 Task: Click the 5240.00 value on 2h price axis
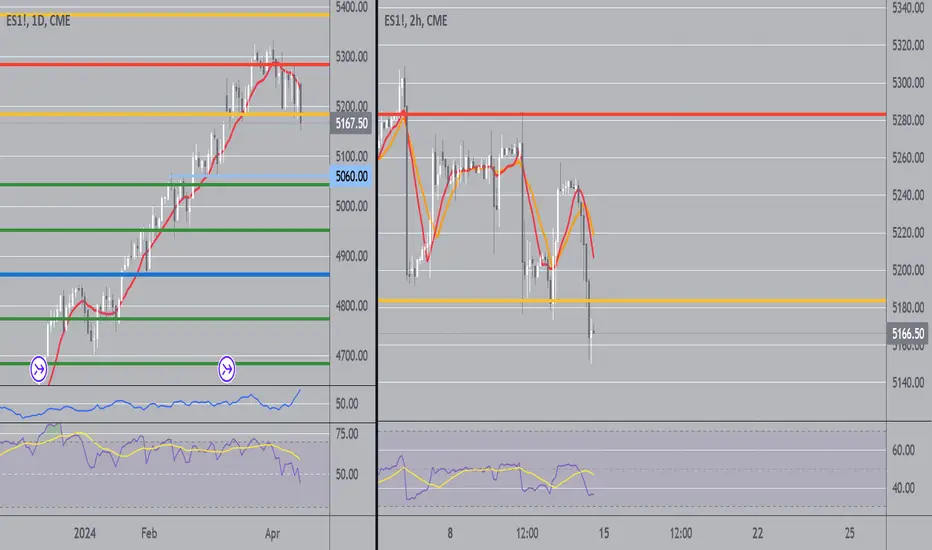click(908, 195)
